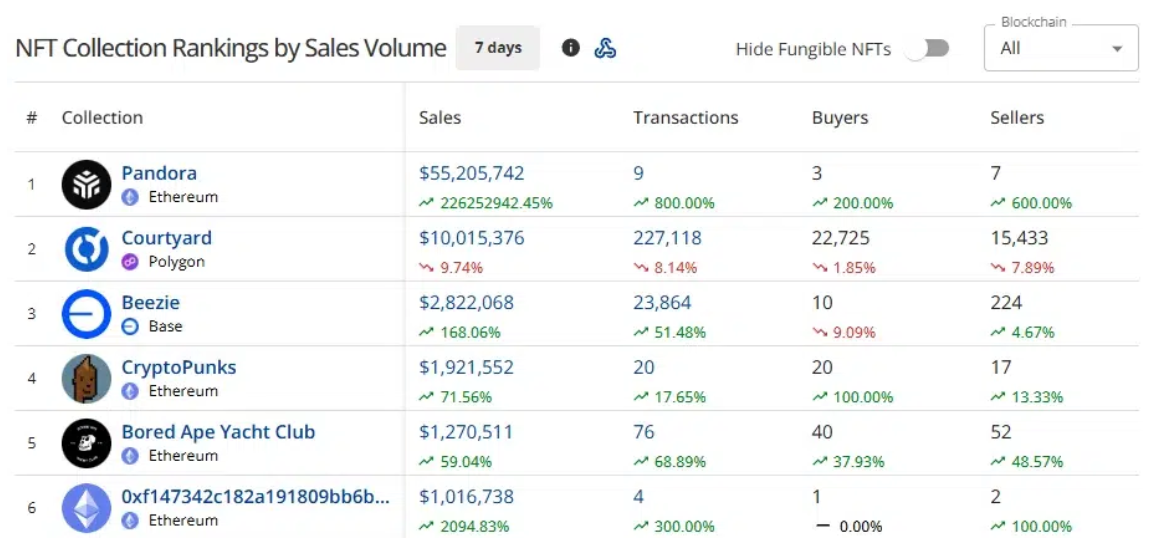The width and height of the screenshot is (1155, 545).
Task: Click Beezie sales value $2,822,068
Action: tap(466, 303)
